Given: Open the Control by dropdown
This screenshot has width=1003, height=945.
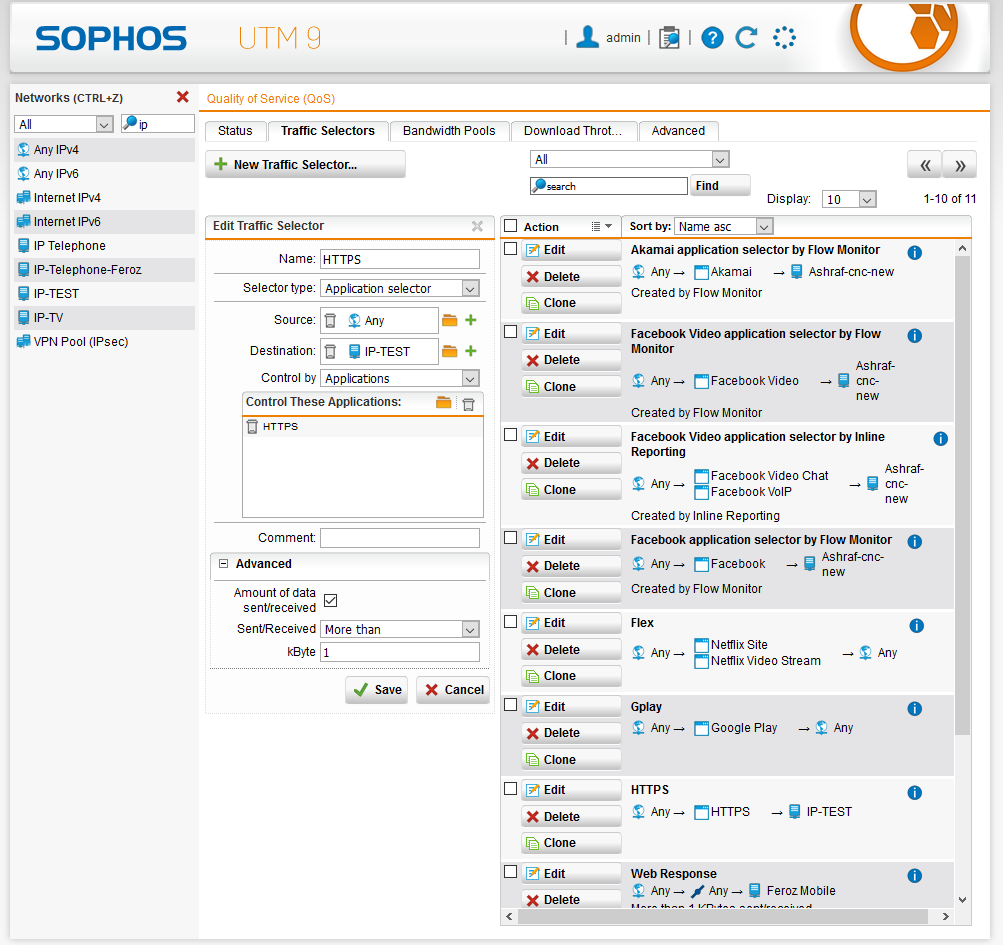Looking at the screenshot, I should pyautogui.click(x=400, y=378).
